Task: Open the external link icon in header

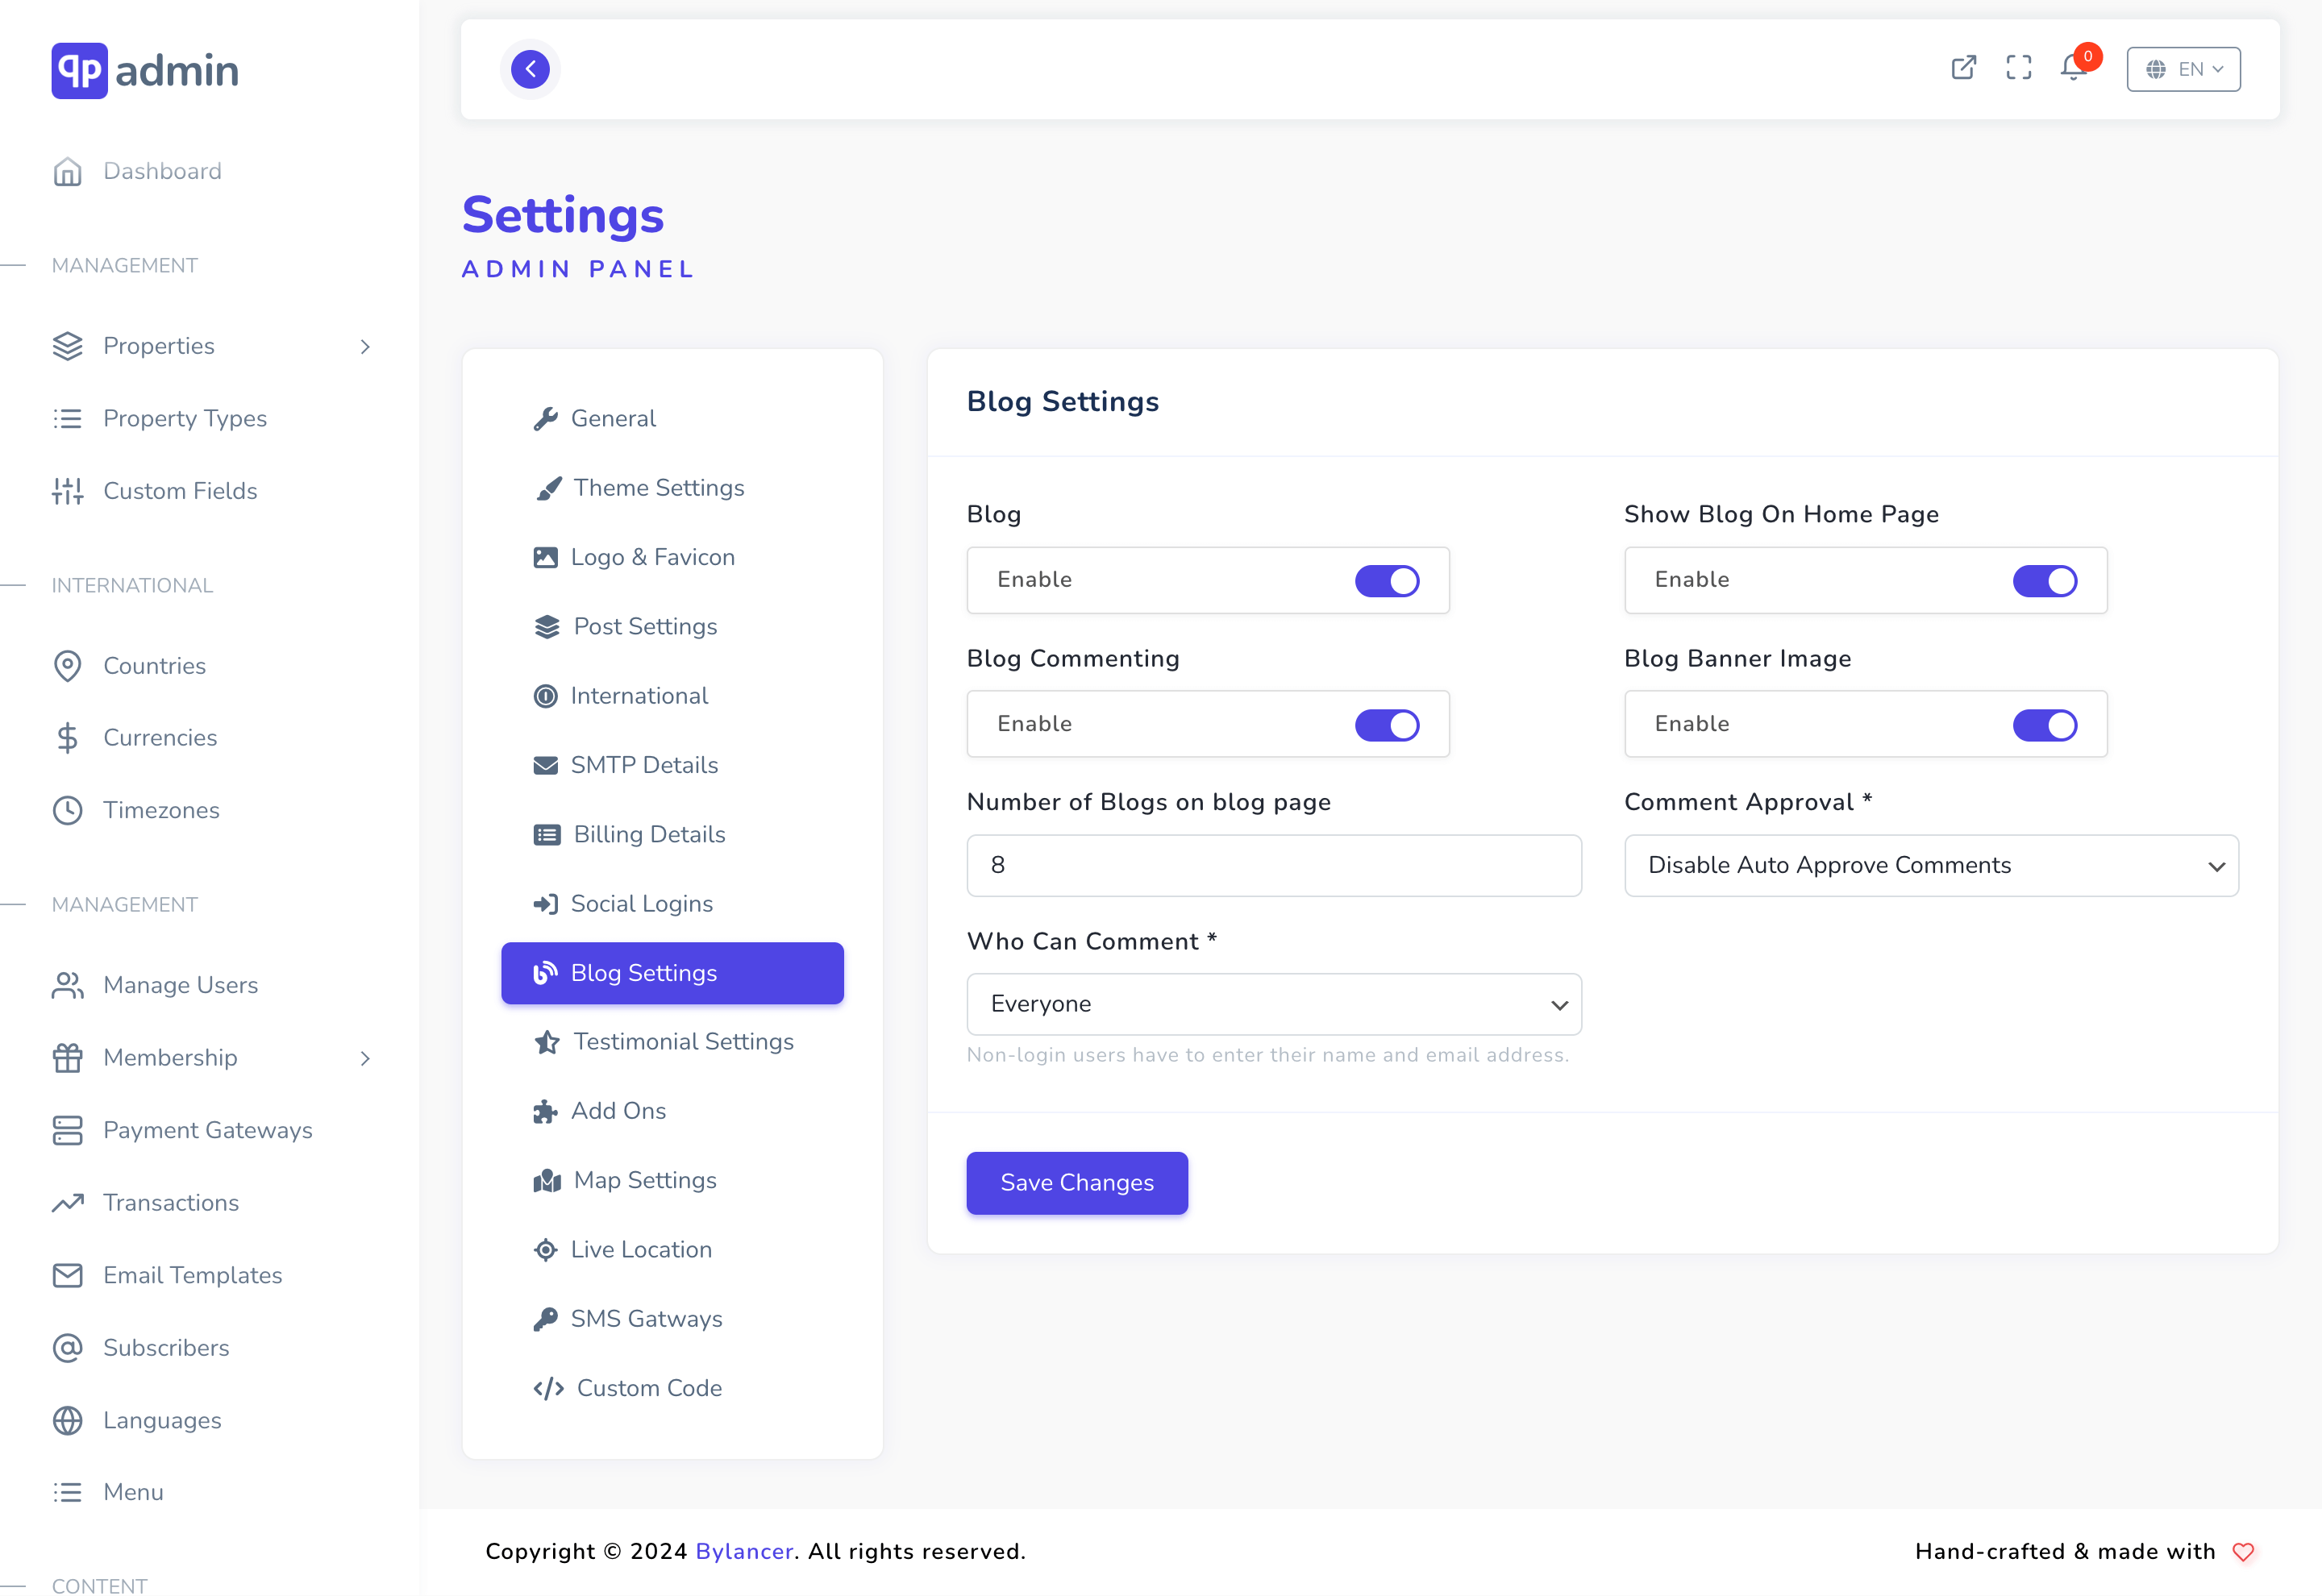Action: [x=1963, y=68]
